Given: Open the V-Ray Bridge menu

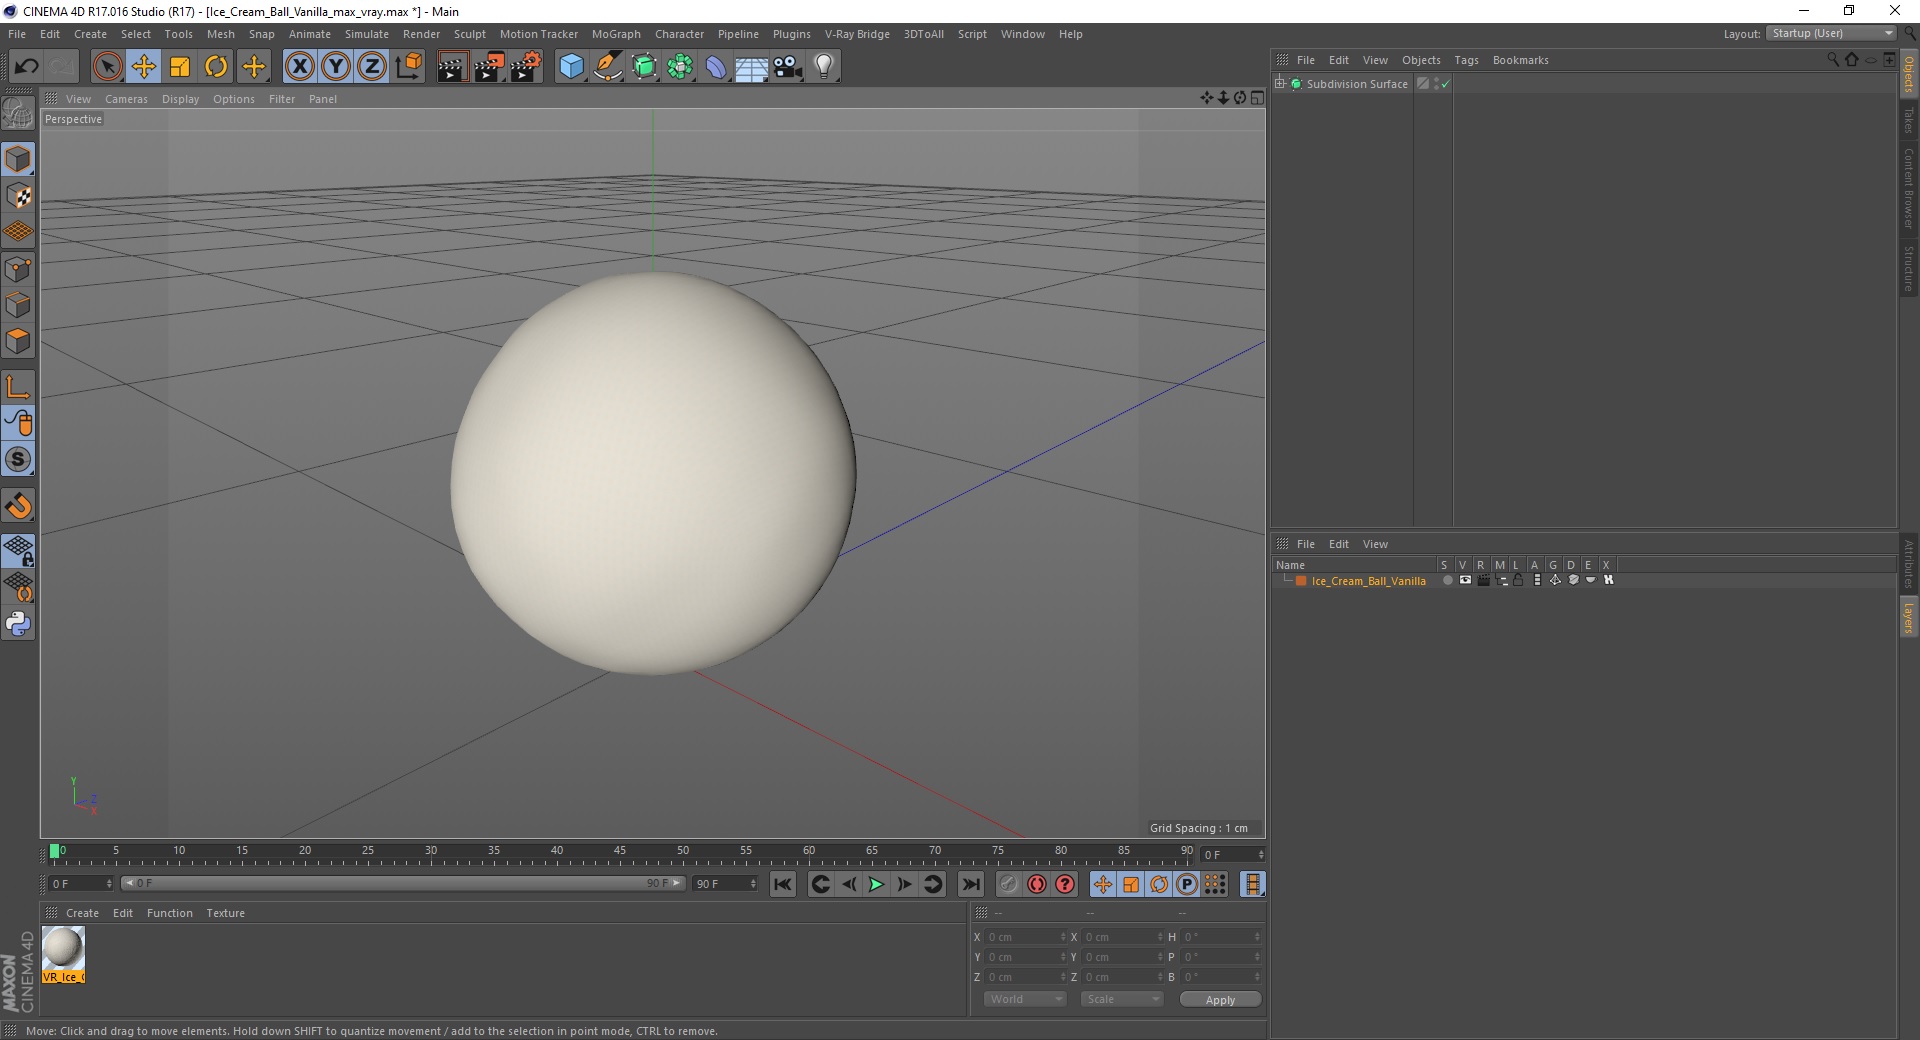Looking at the screenshot, I should 857,34.
